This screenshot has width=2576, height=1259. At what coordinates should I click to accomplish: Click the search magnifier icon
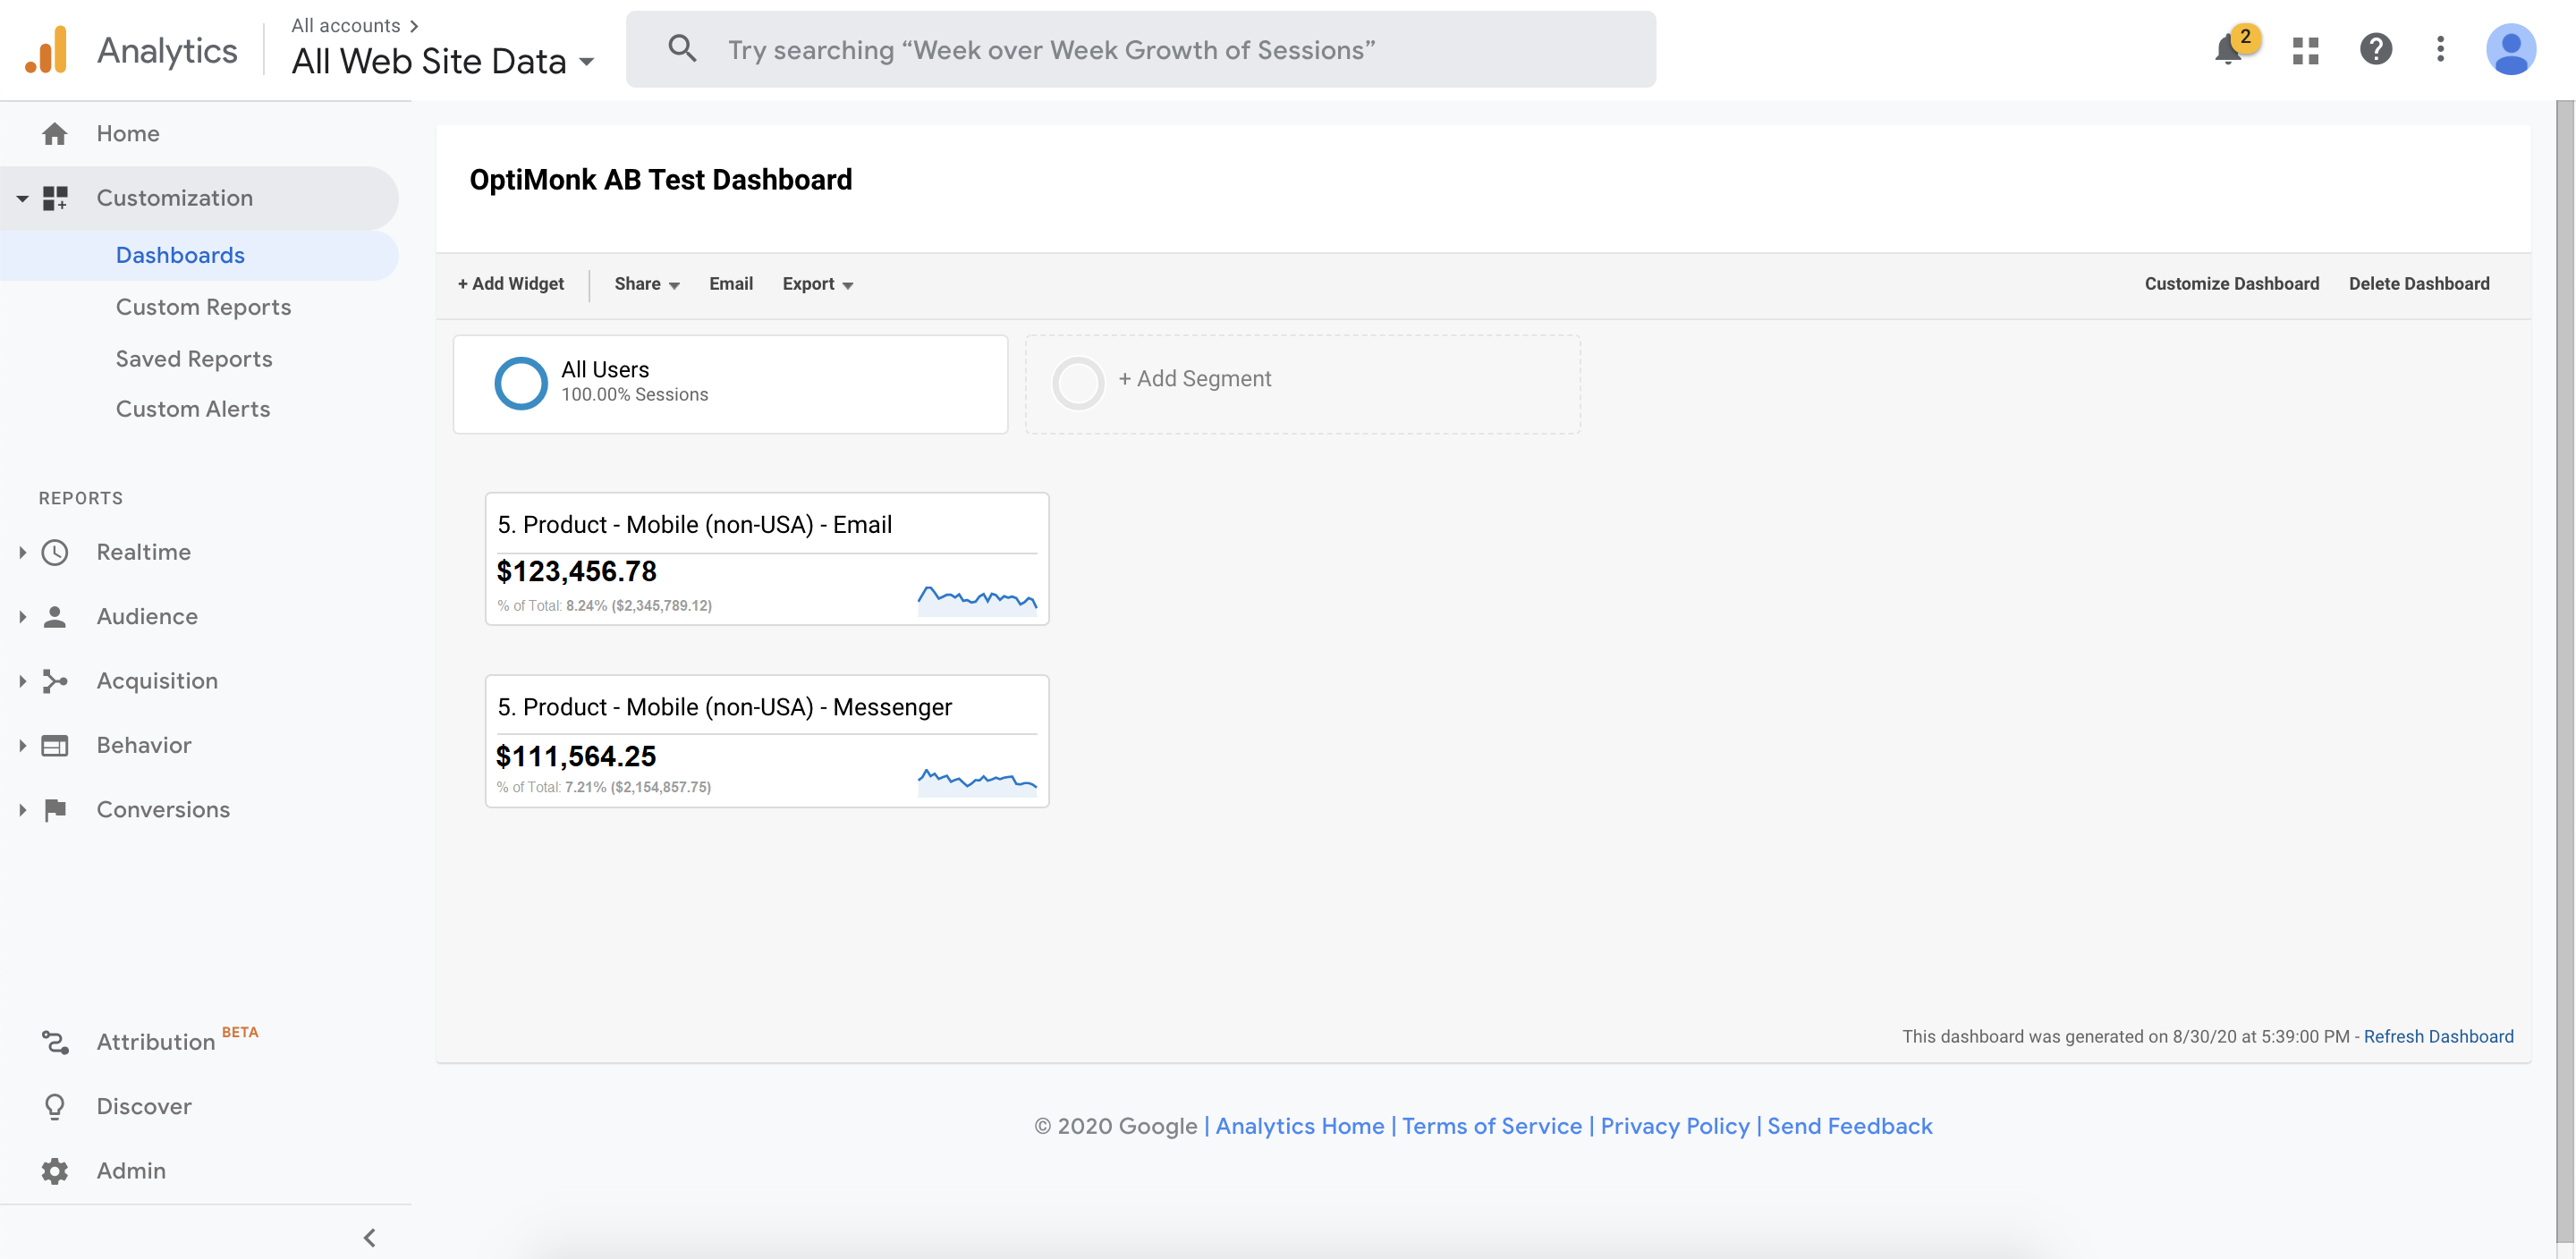tap(682, 49)
